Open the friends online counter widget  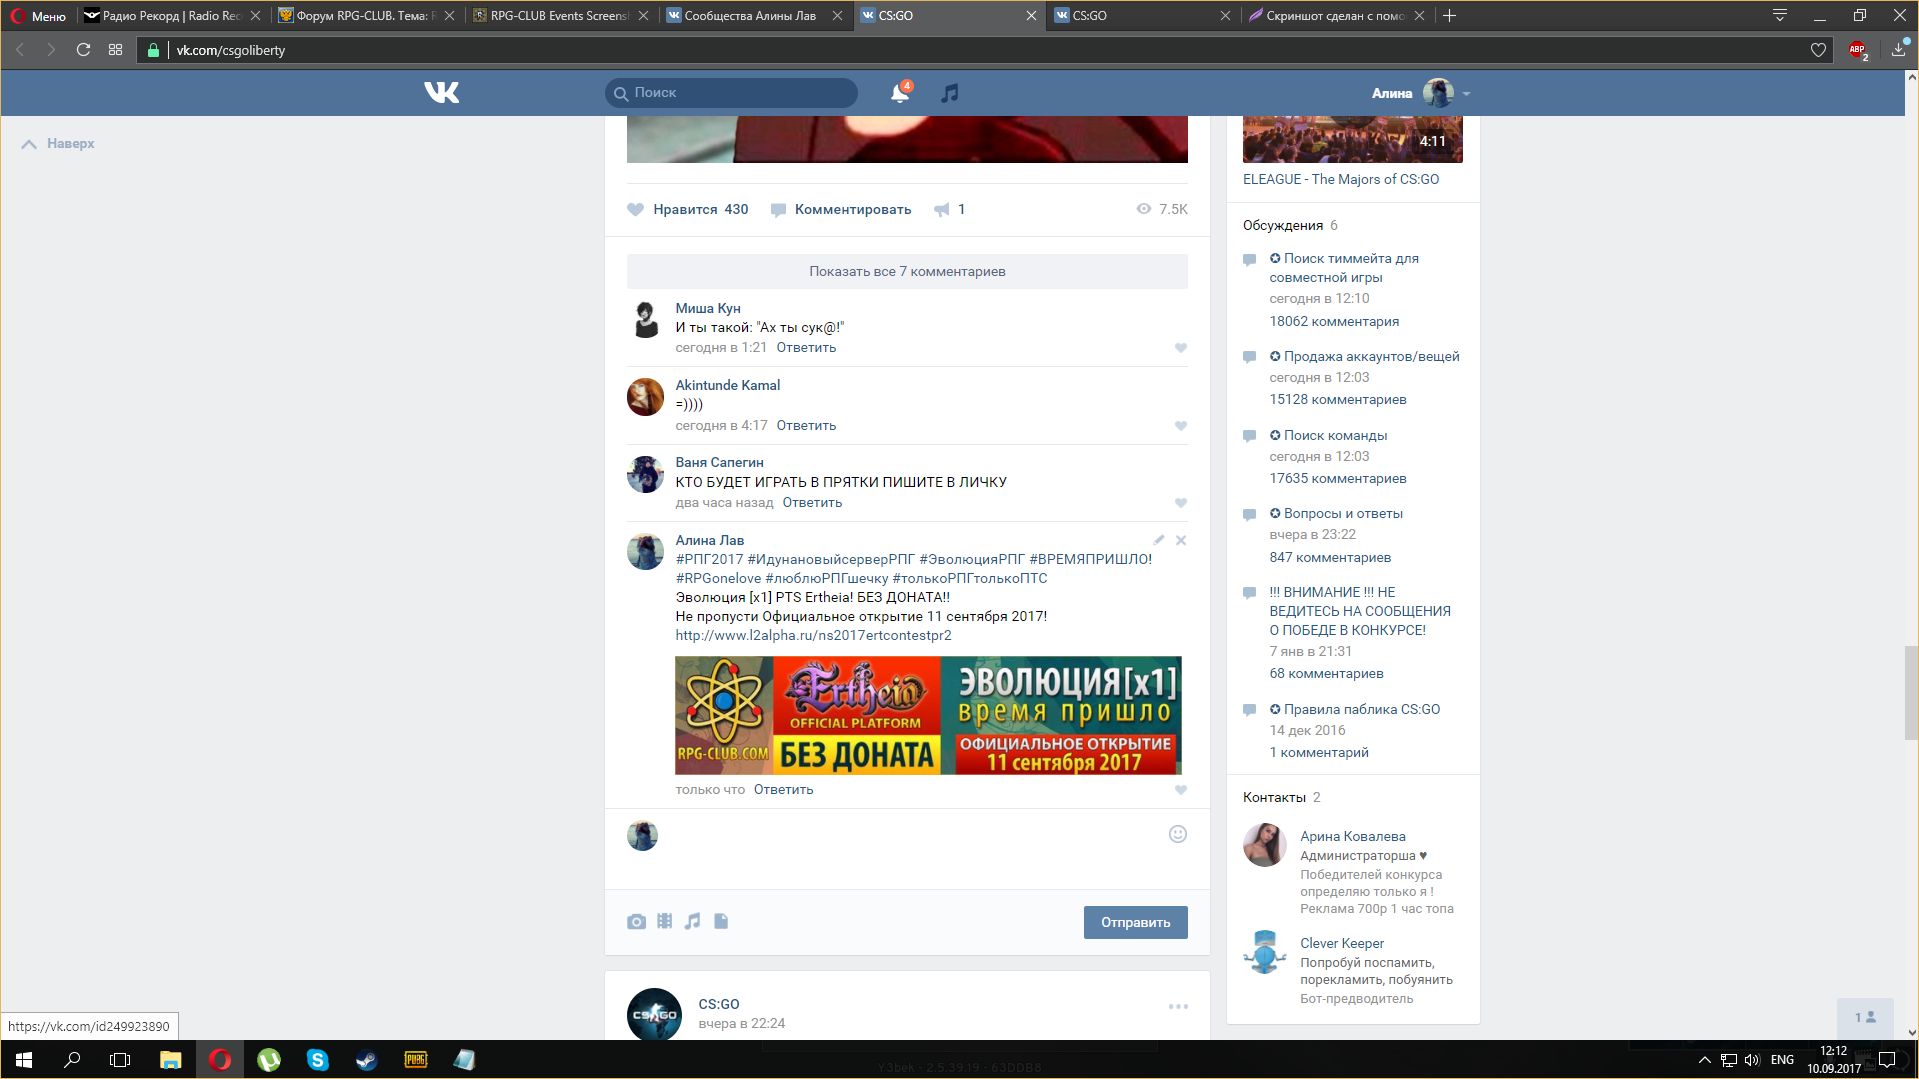tap(1865, 1017)
